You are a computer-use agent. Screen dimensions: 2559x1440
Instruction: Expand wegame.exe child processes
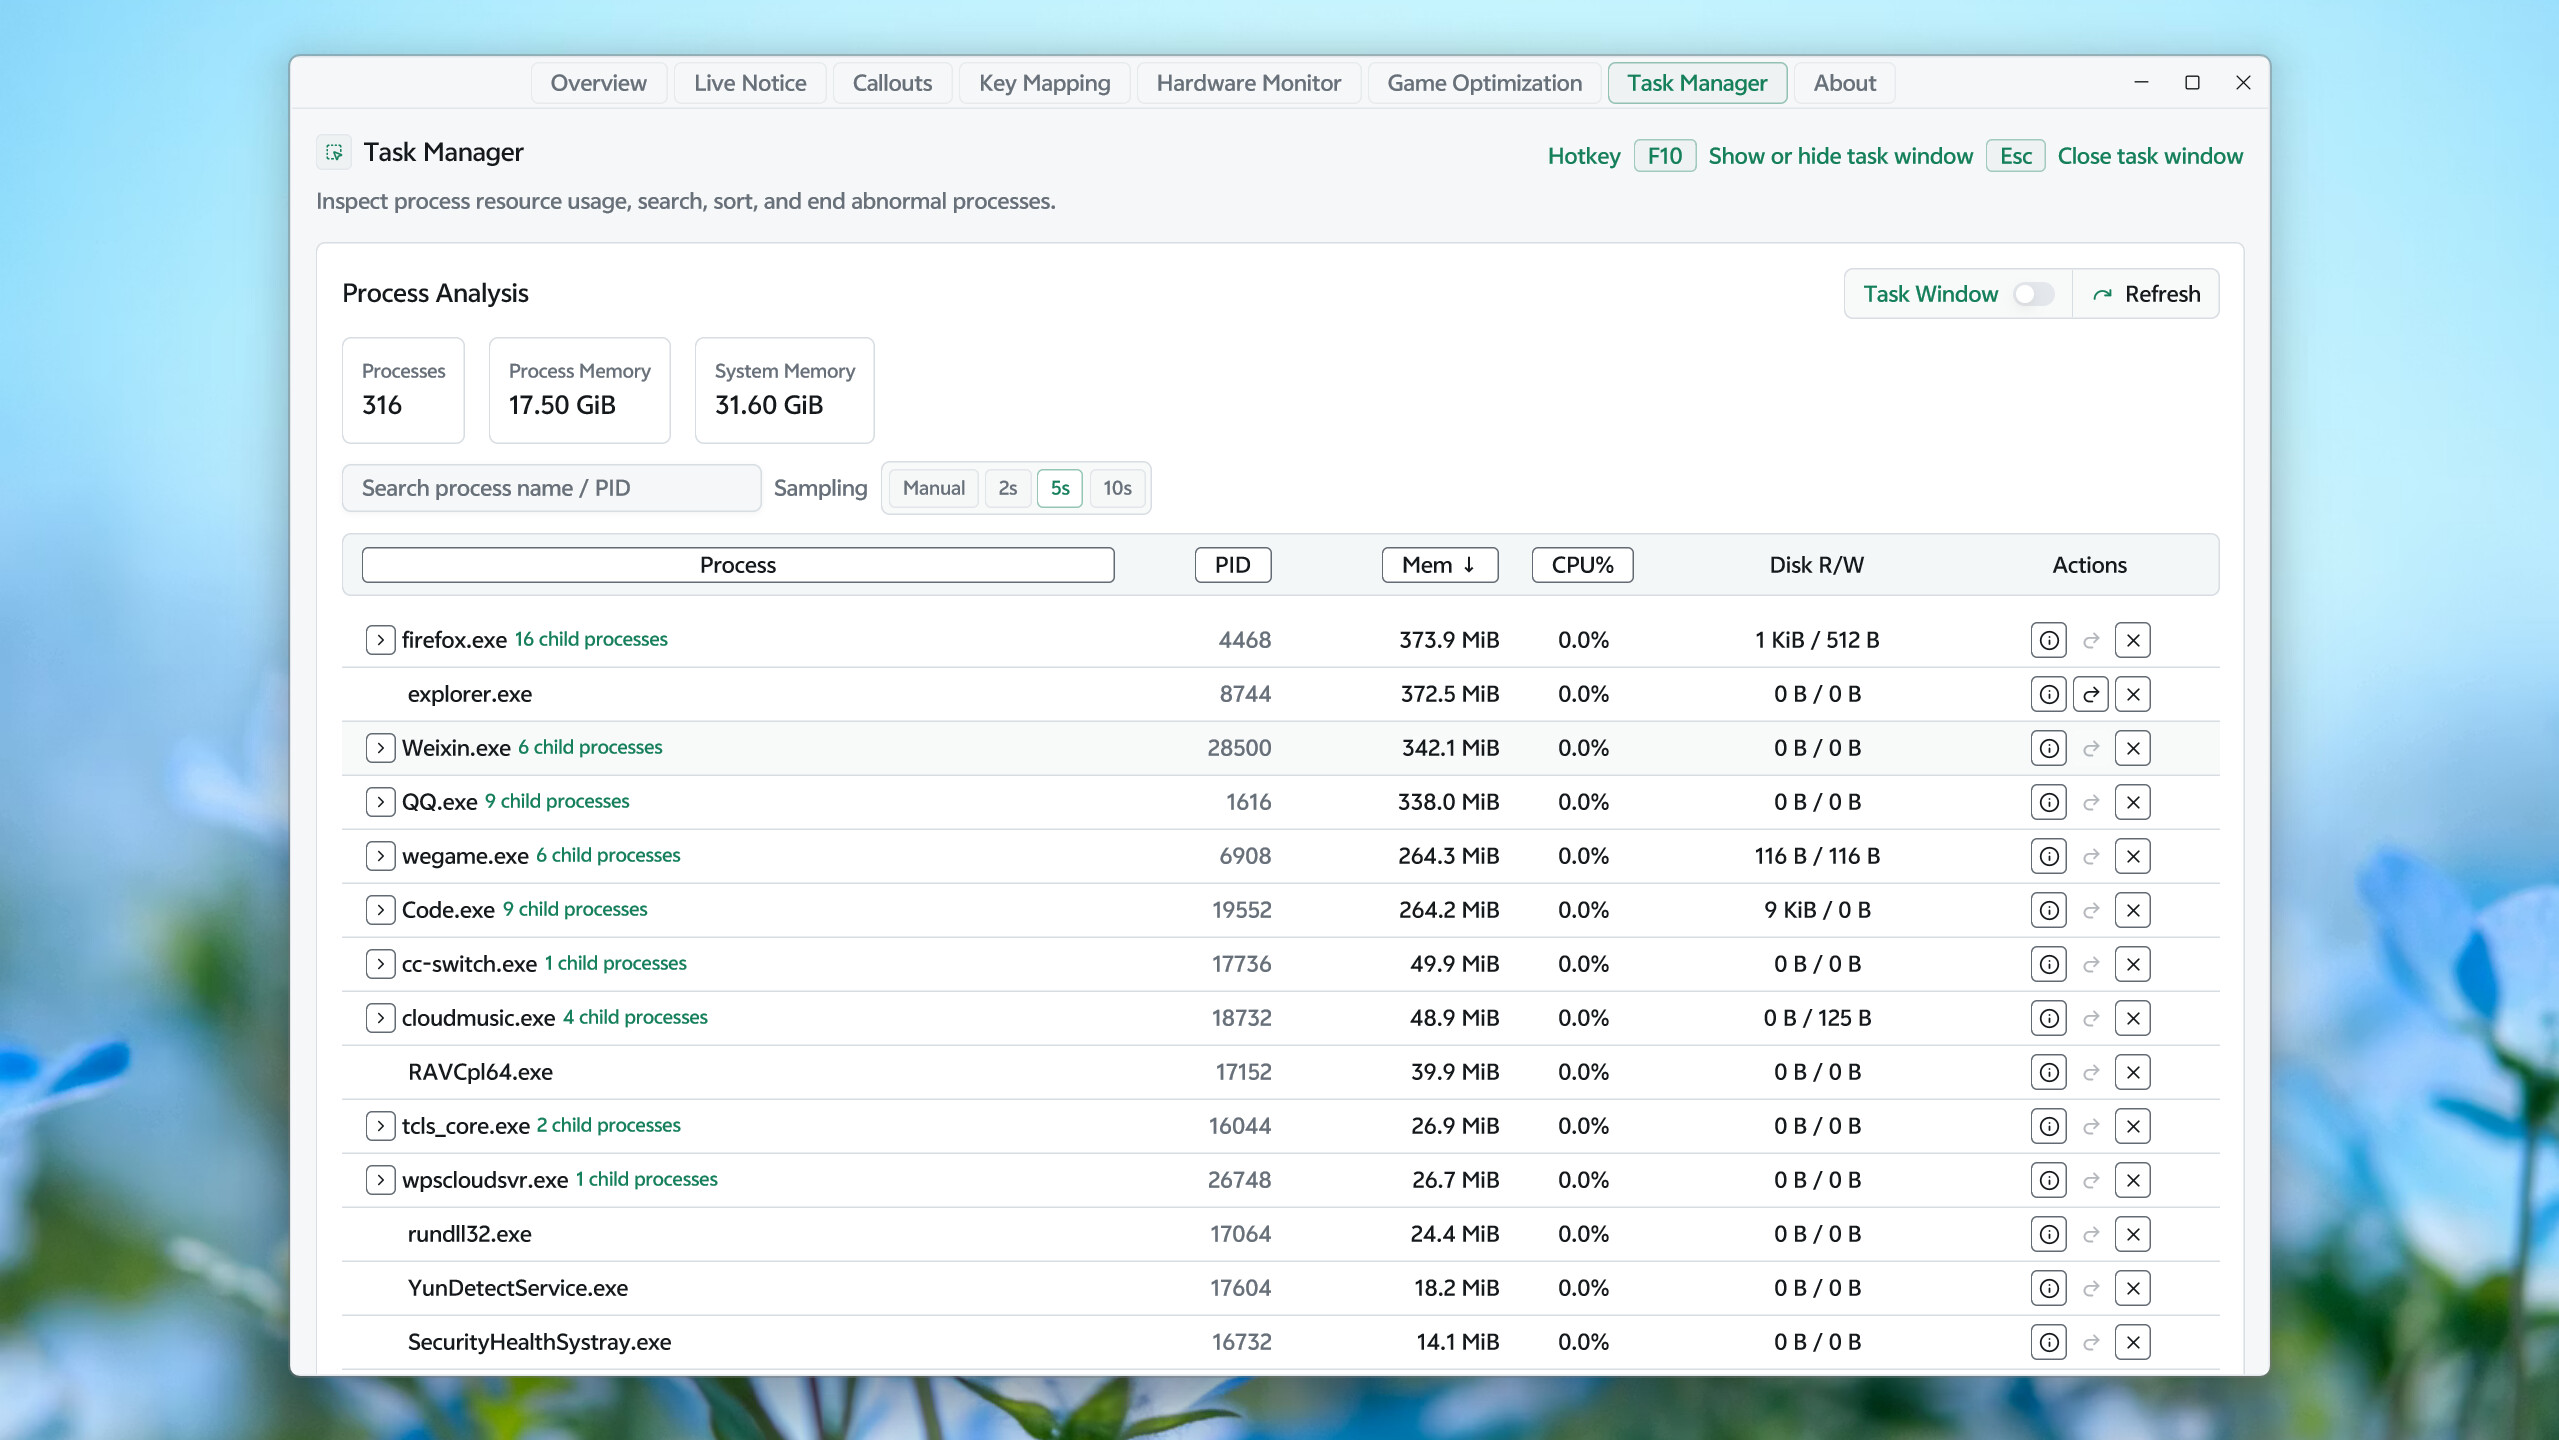(x=380, y=856)
